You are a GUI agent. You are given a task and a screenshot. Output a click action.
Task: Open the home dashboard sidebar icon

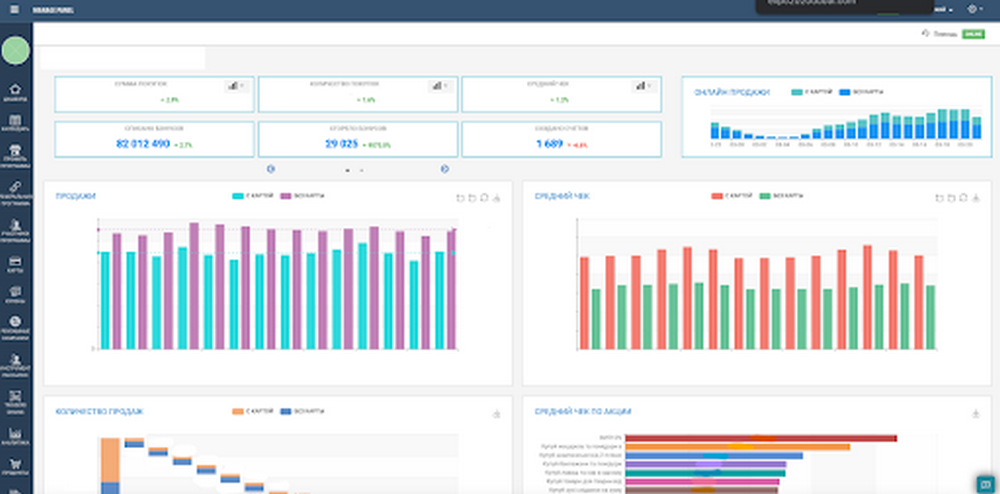coord(15,92)
